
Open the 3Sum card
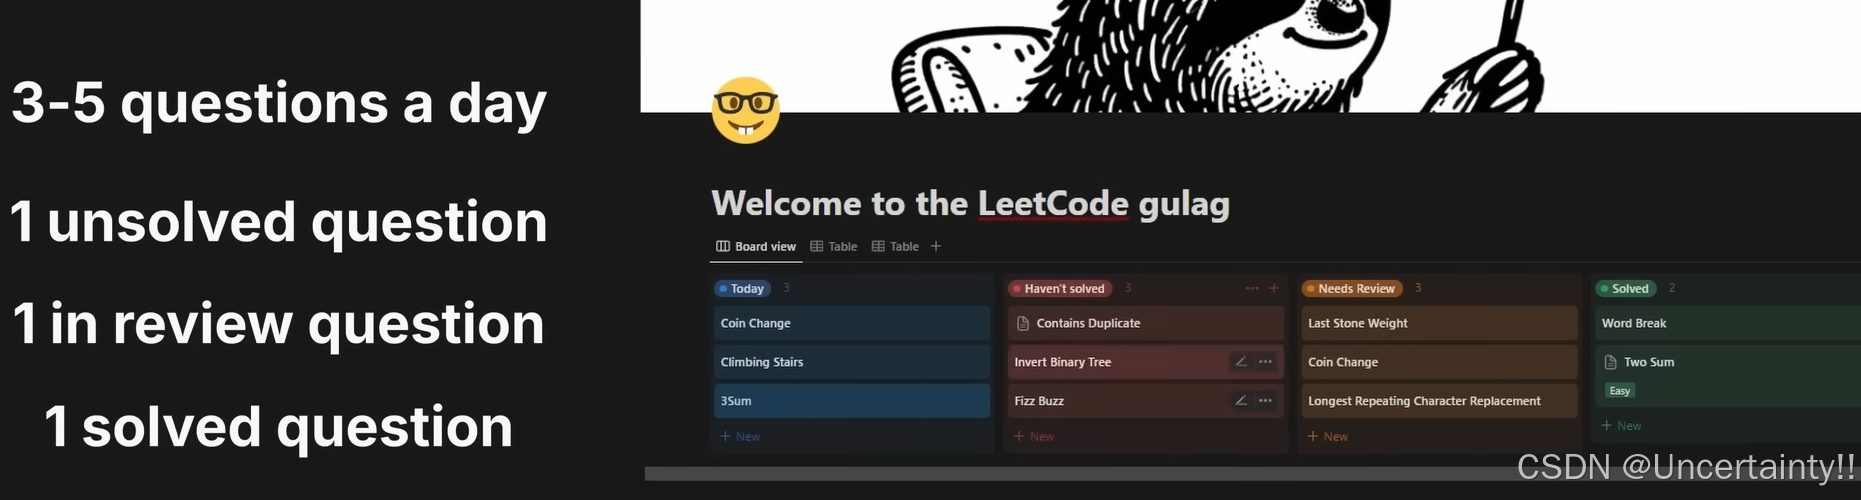pos(852,401)
